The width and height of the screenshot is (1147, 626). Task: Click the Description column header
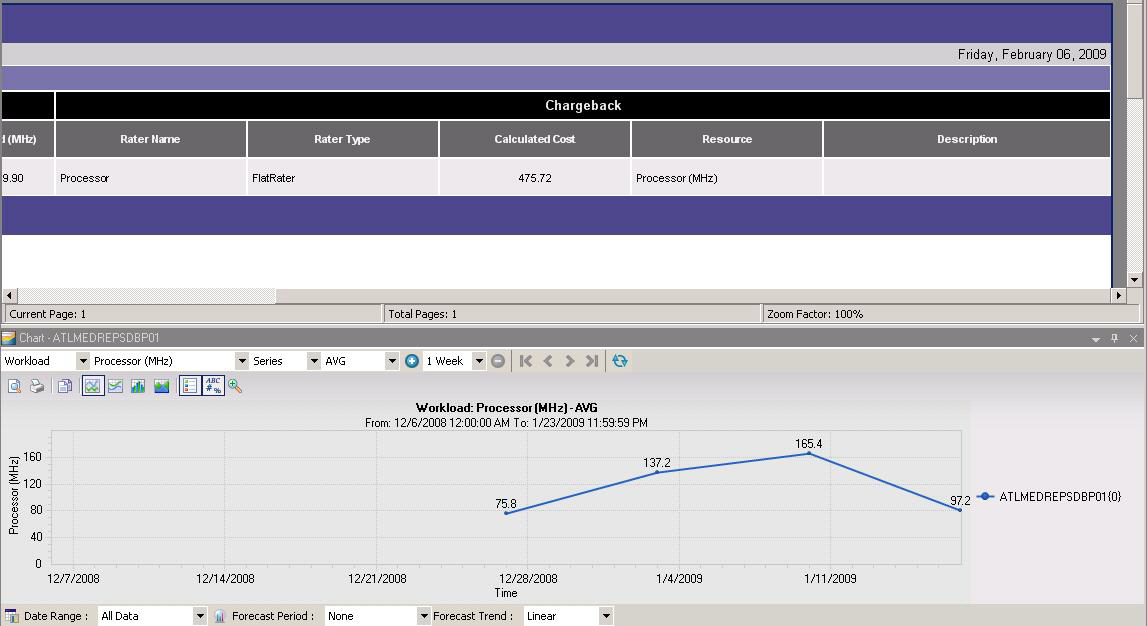point(967,139)
